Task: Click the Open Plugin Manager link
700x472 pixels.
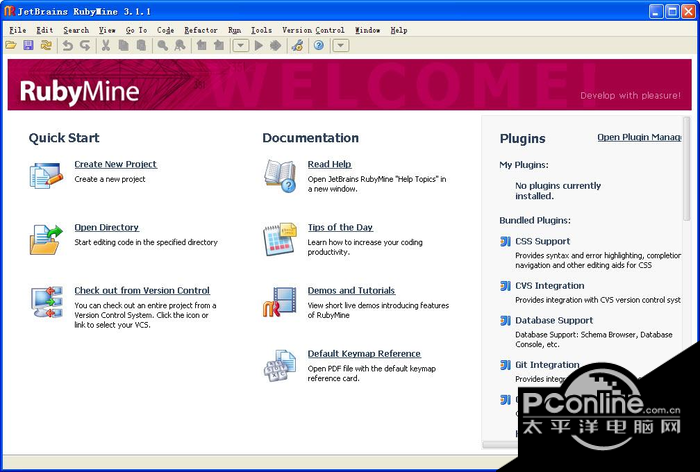Action: (638, 137)
